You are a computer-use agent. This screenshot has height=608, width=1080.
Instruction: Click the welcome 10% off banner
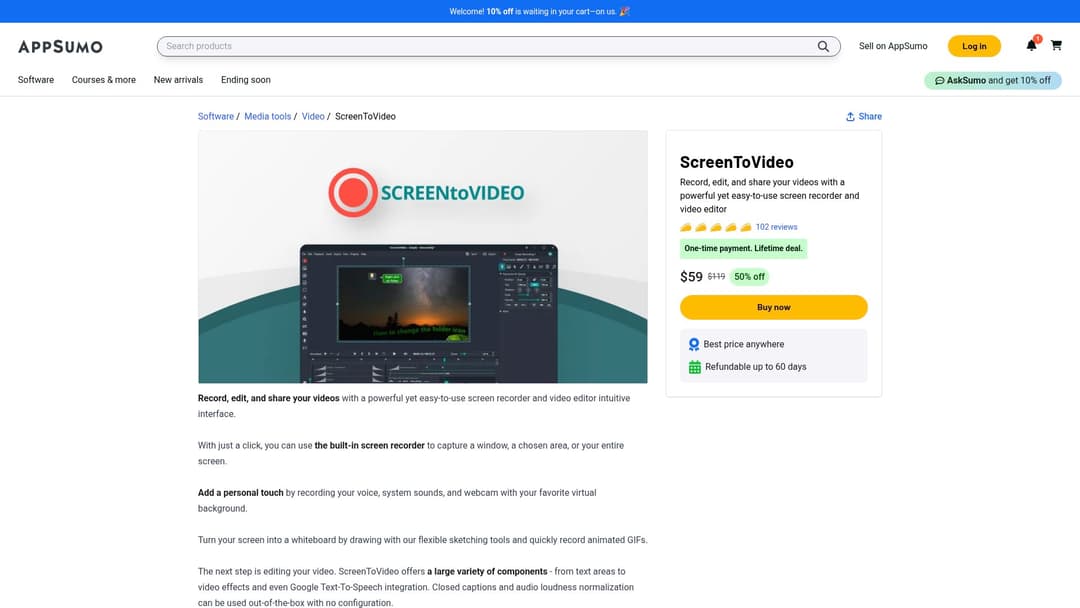pos(540,11)
